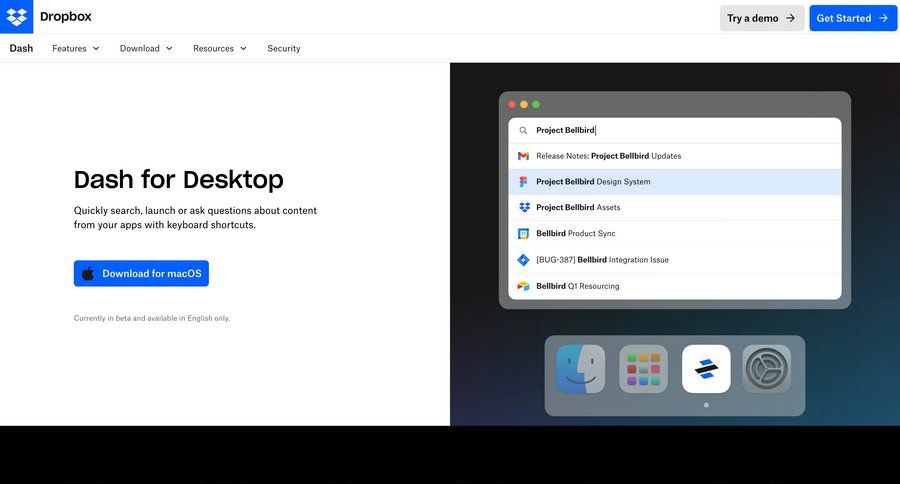Open Finder in the dock

pyautogui.click(x=580, y=369)
